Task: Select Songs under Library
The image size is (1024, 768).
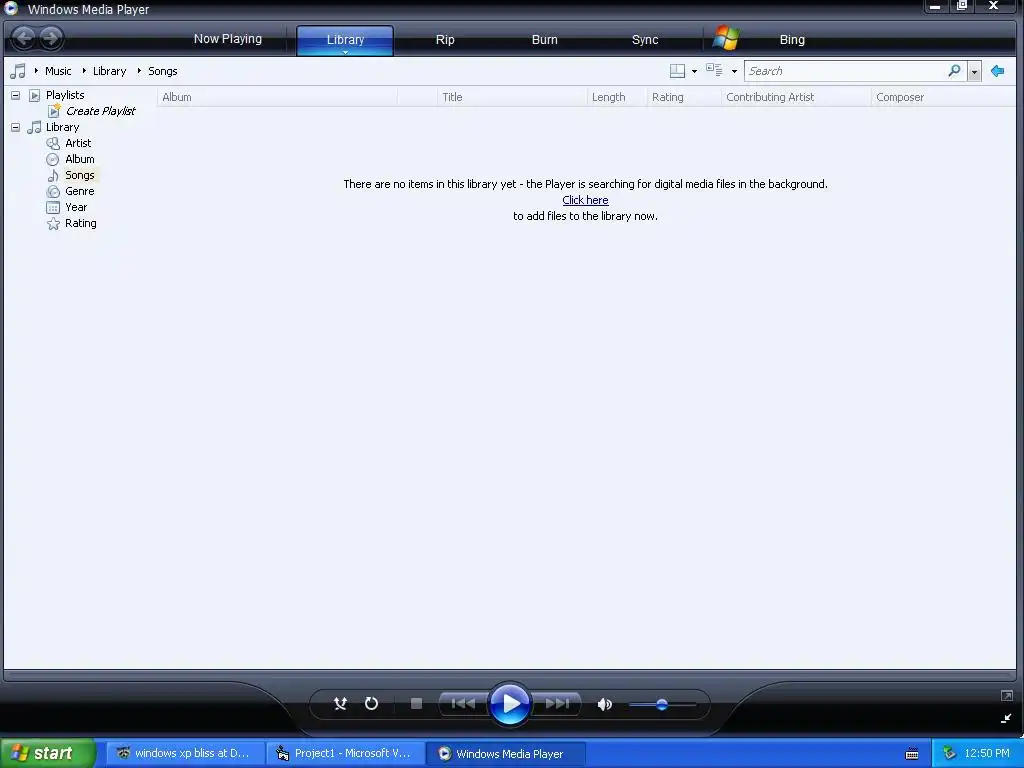Action: (80, 175)
